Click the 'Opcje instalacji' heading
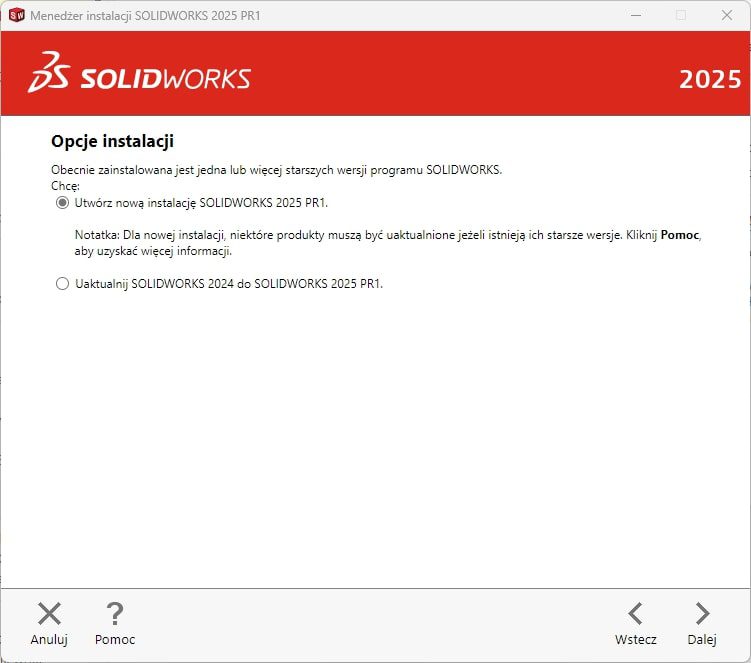The image size is (751, 663). [x=113, y=141]
